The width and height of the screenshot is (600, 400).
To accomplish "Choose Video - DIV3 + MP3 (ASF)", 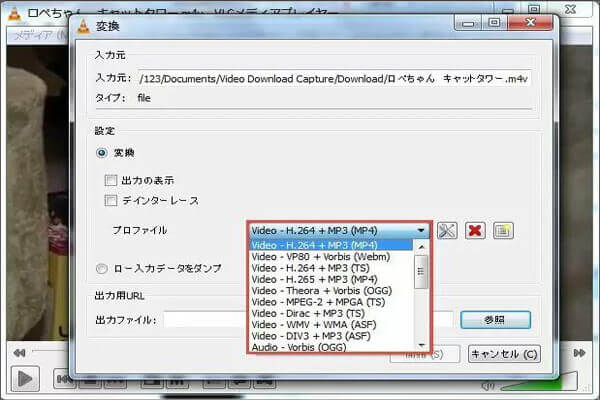I will (x=331, y=336).
